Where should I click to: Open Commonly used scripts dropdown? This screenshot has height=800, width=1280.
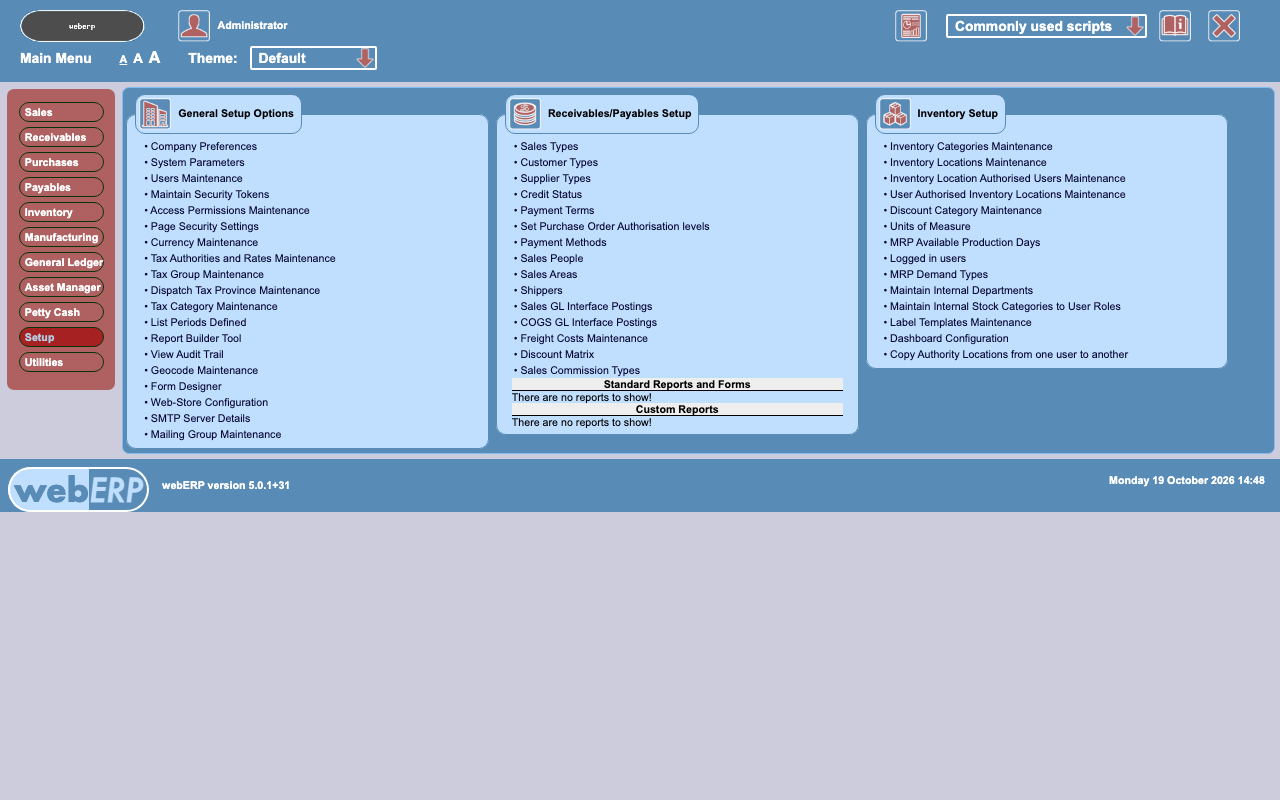click(1046, 26)
